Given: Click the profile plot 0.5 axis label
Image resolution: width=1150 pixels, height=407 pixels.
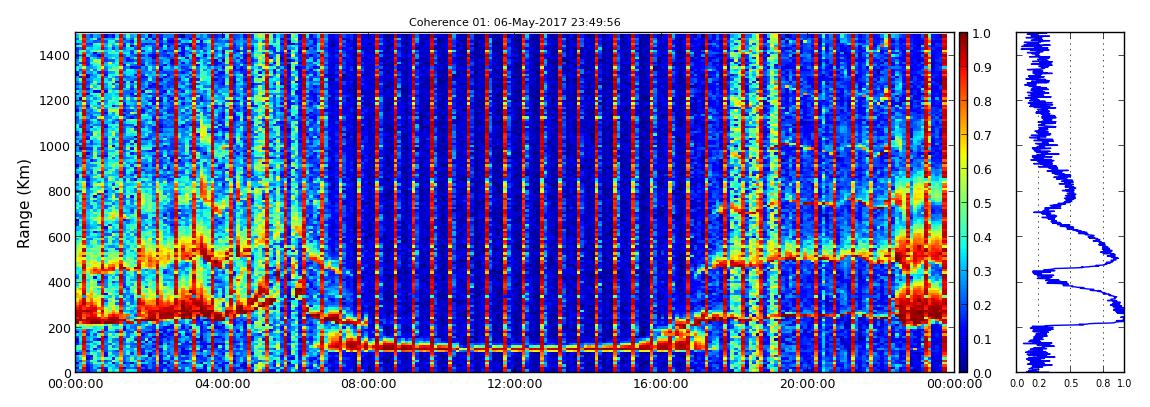Looking at the screenshot, I should click(x=1071, y=384).
